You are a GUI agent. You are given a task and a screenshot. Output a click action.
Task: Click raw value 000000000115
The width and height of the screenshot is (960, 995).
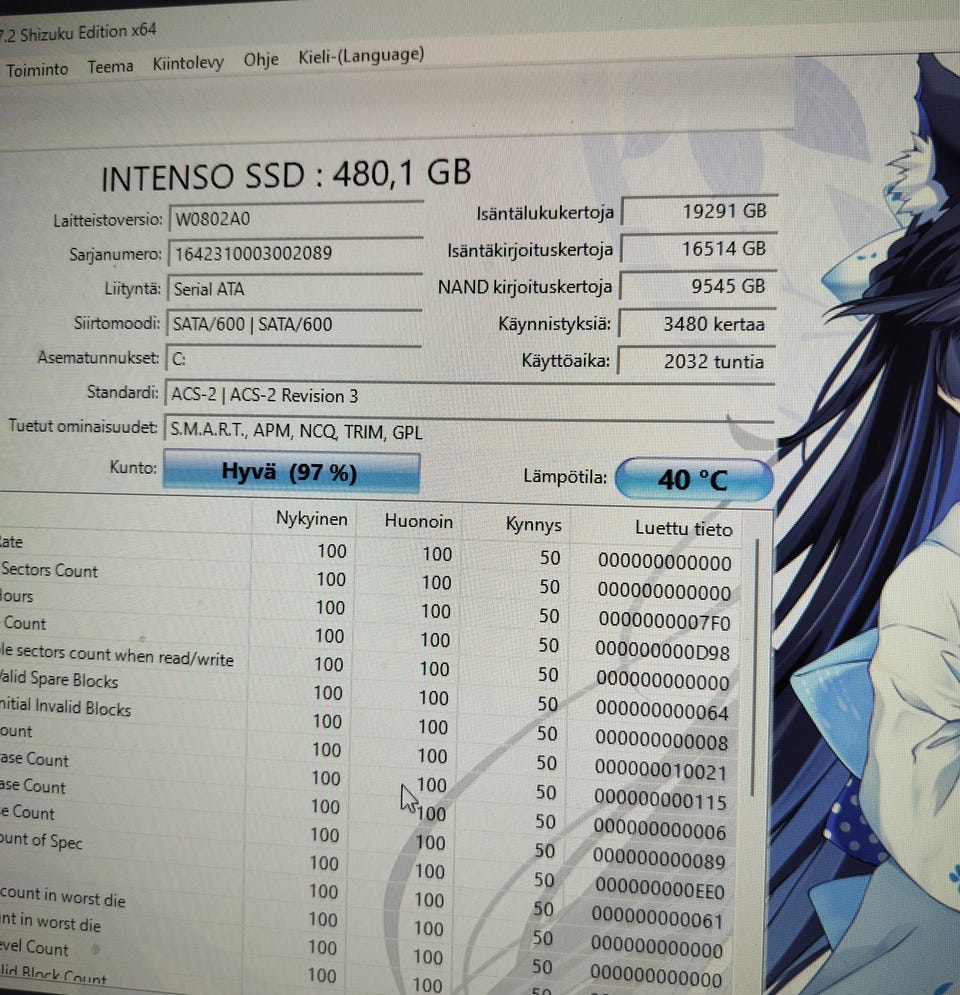point(660,800)
